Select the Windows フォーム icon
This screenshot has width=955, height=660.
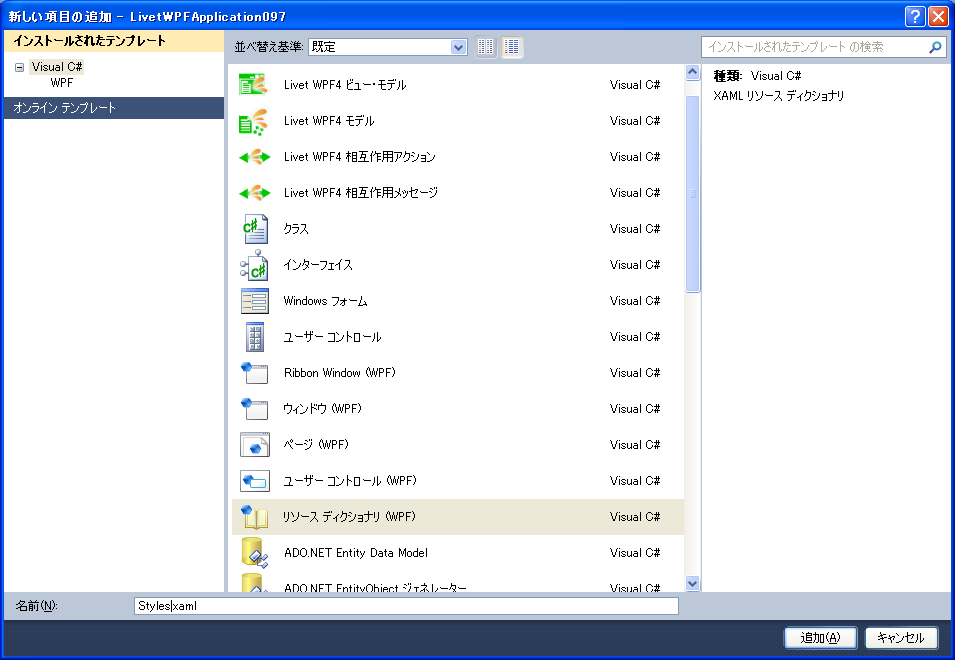(x=255, y=301)
